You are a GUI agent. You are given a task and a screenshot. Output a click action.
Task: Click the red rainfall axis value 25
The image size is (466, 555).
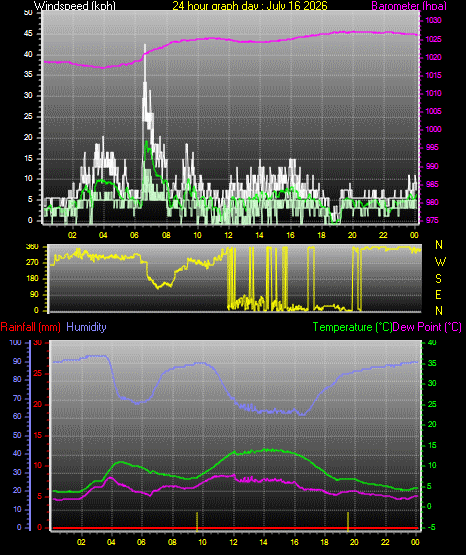click(37, 374)
